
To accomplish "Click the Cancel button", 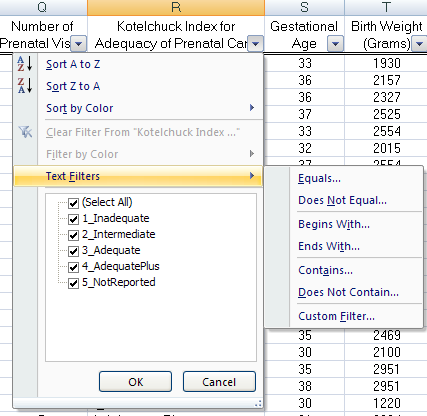I will (x=219, y=382).
